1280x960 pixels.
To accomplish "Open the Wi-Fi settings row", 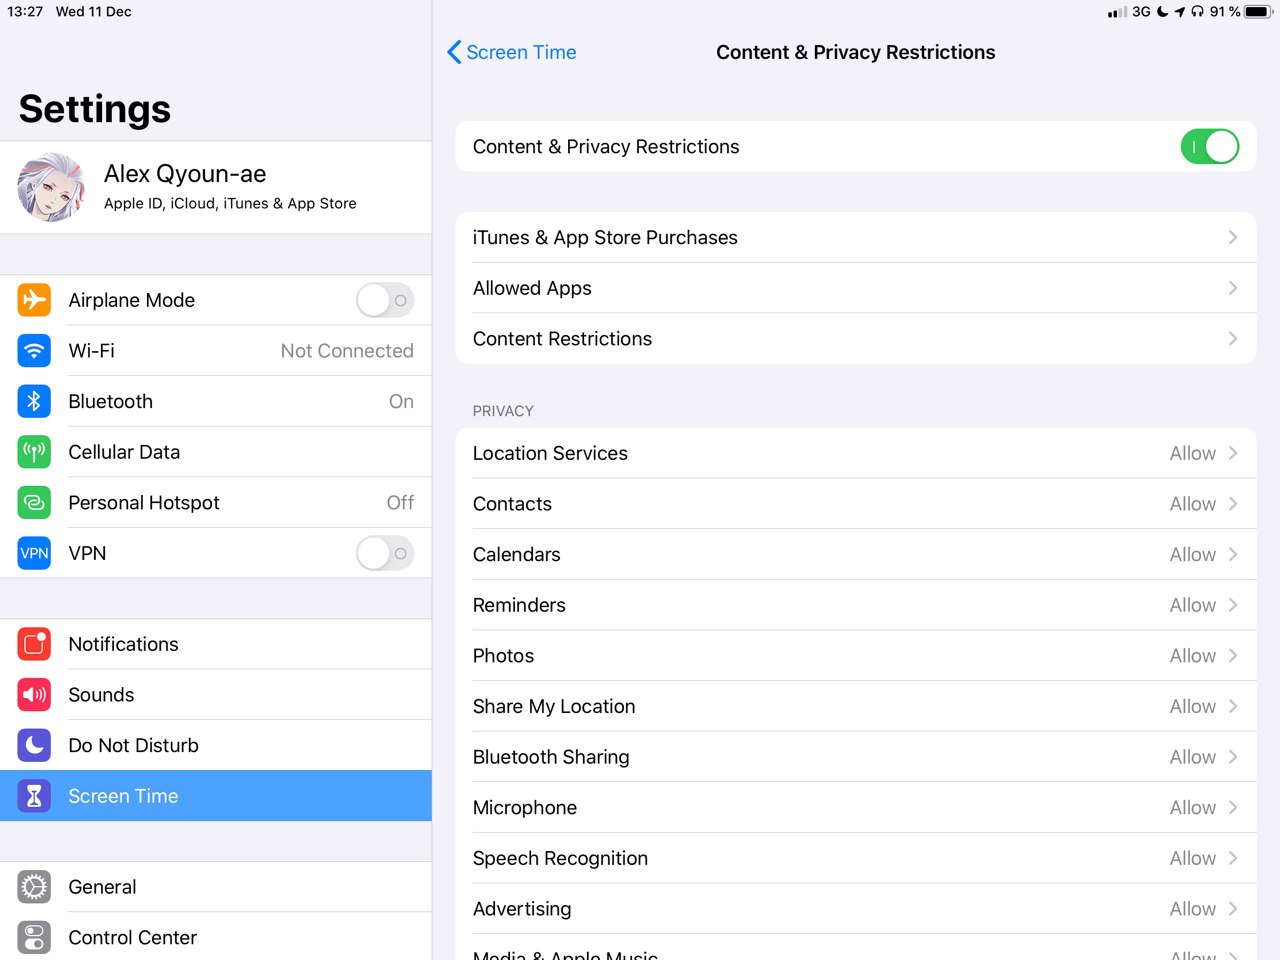I will pyautogui.click(x=216, y=350).
